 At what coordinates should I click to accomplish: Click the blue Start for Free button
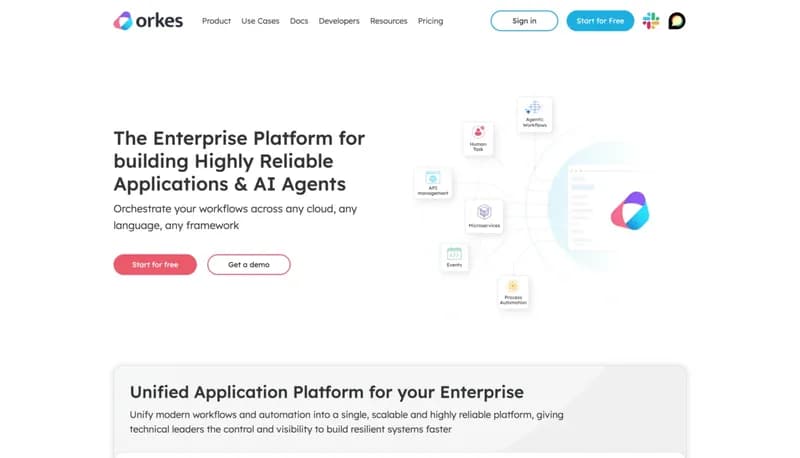pos(600,21)
